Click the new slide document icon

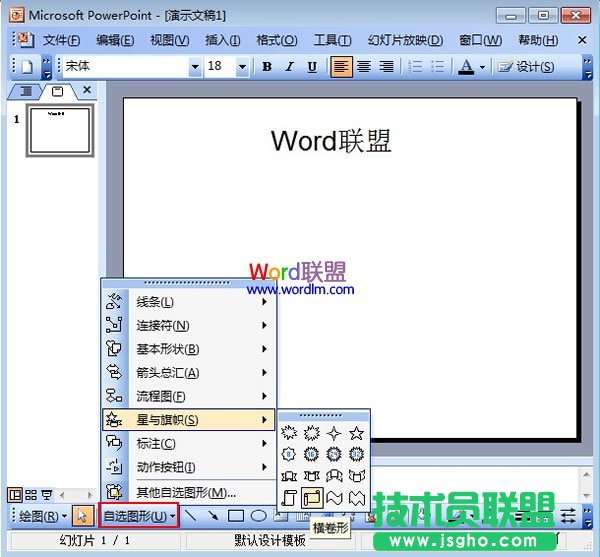click(x=27, y=67)
